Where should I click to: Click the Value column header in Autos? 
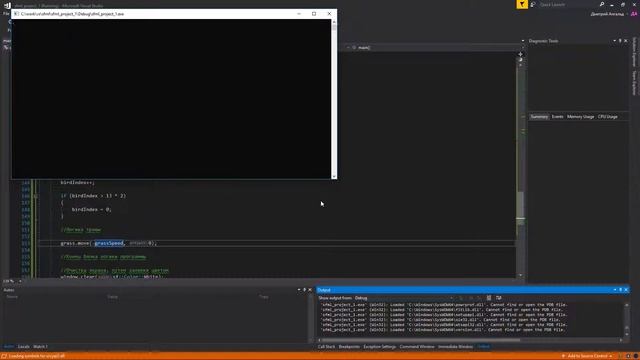113,297
